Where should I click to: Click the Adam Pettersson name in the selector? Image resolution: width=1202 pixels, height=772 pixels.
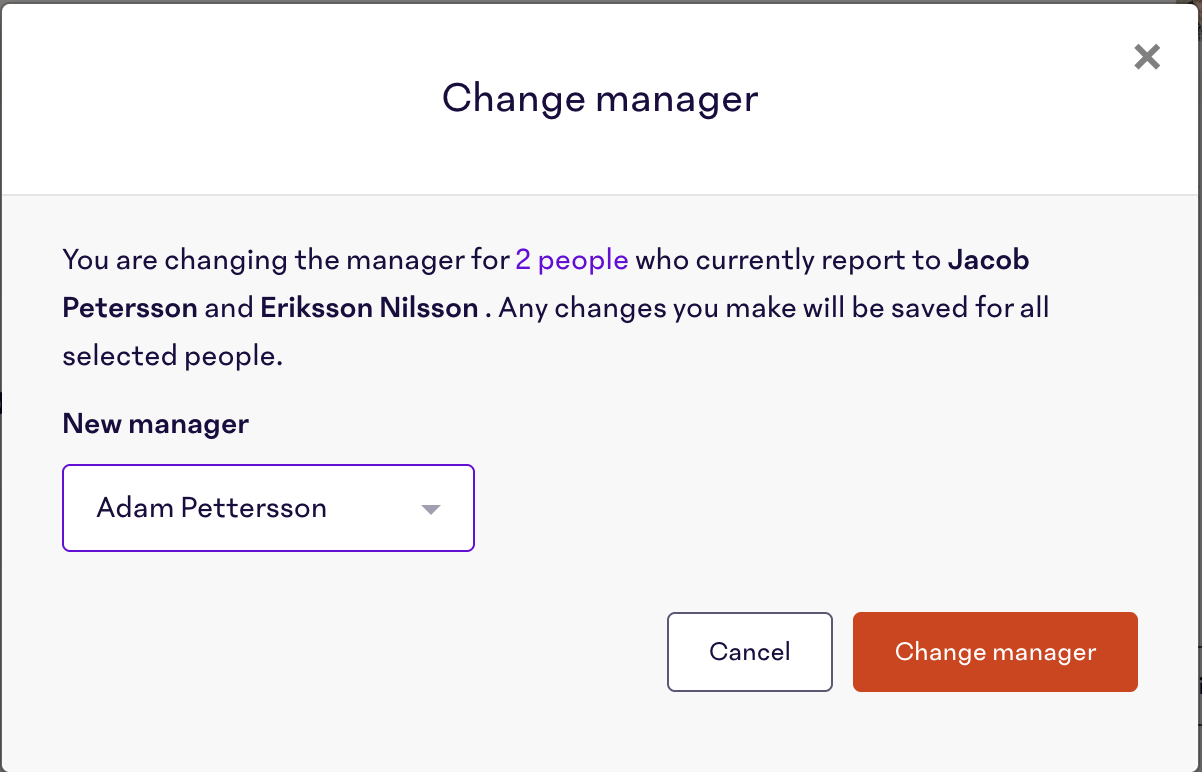tap(211, 508)
